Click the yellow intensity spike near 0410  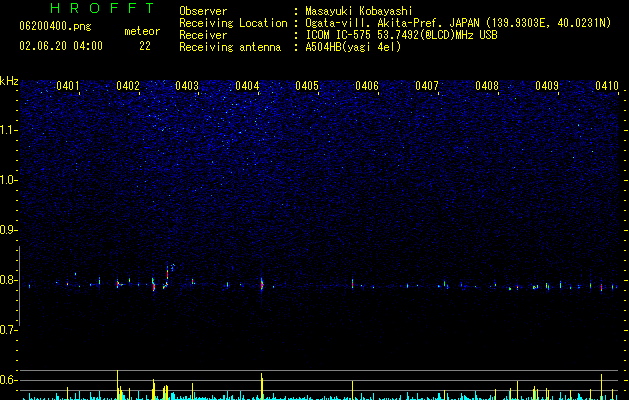click(601, 386)
